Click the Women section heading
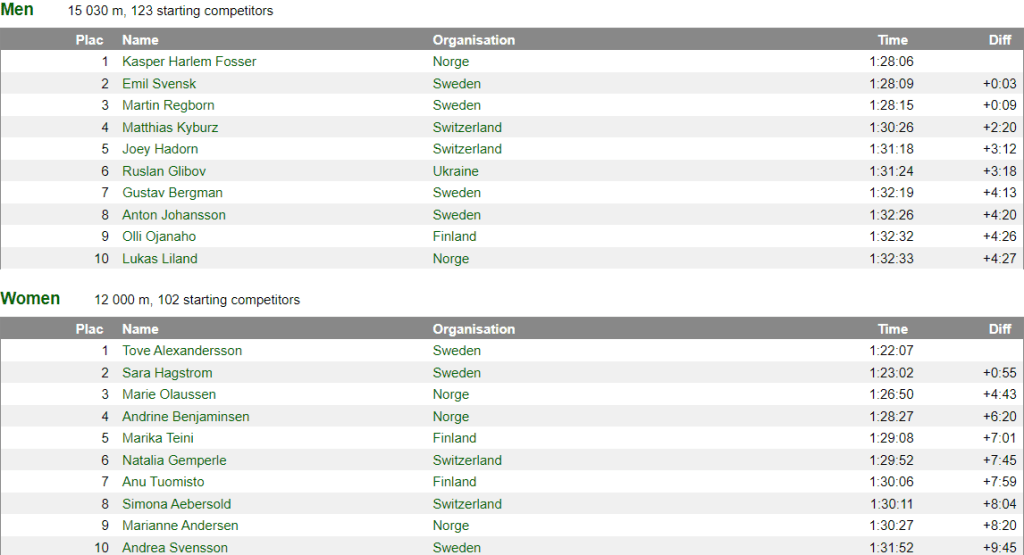Screen dimensions: 1024x555 tap(30, 298)
